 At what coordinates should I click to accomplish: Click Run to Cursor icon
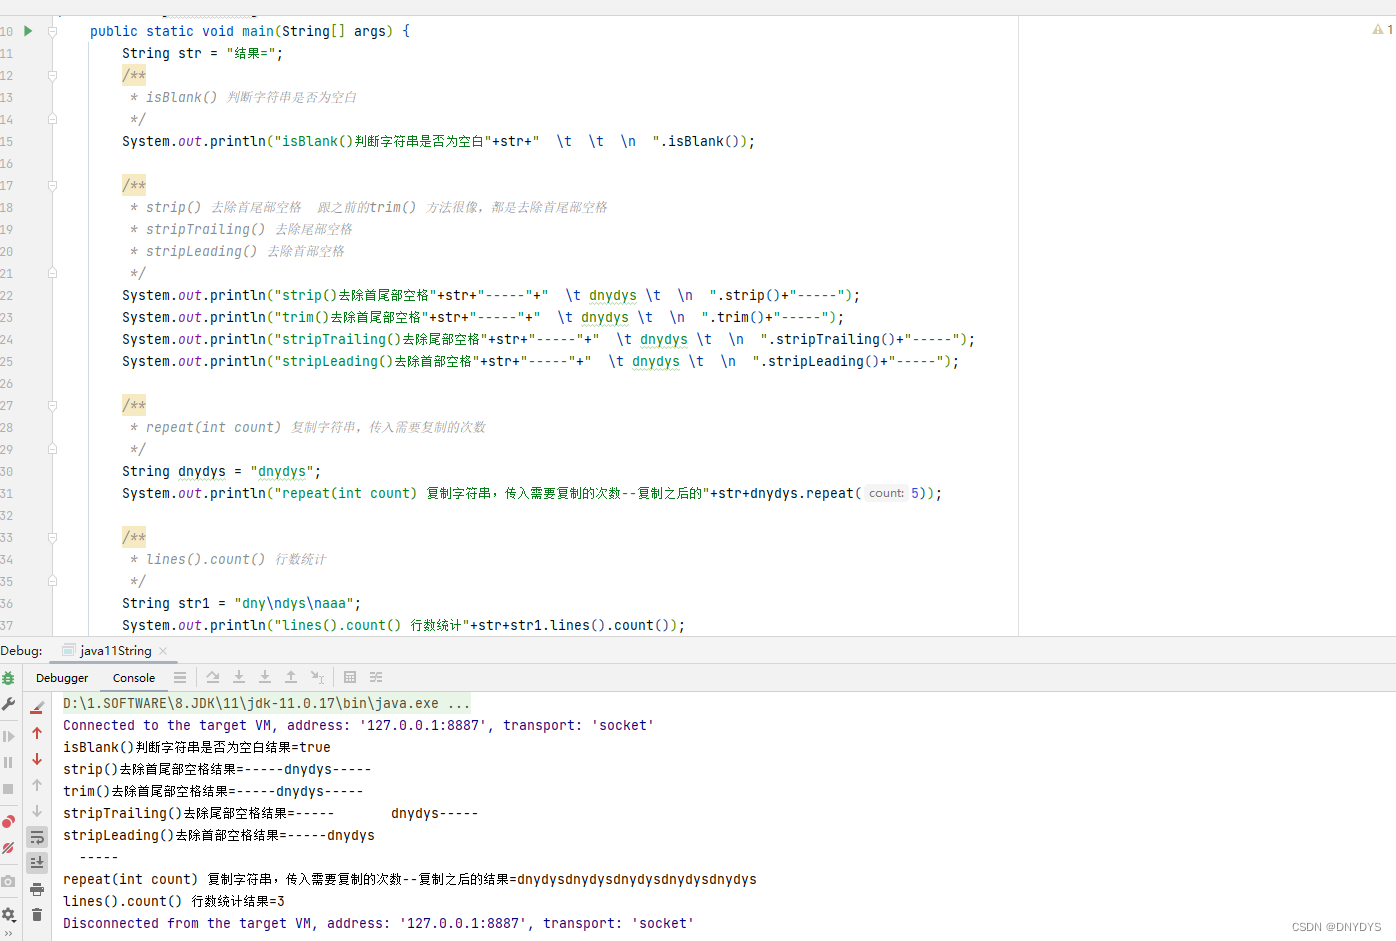(x=317, y=678)
